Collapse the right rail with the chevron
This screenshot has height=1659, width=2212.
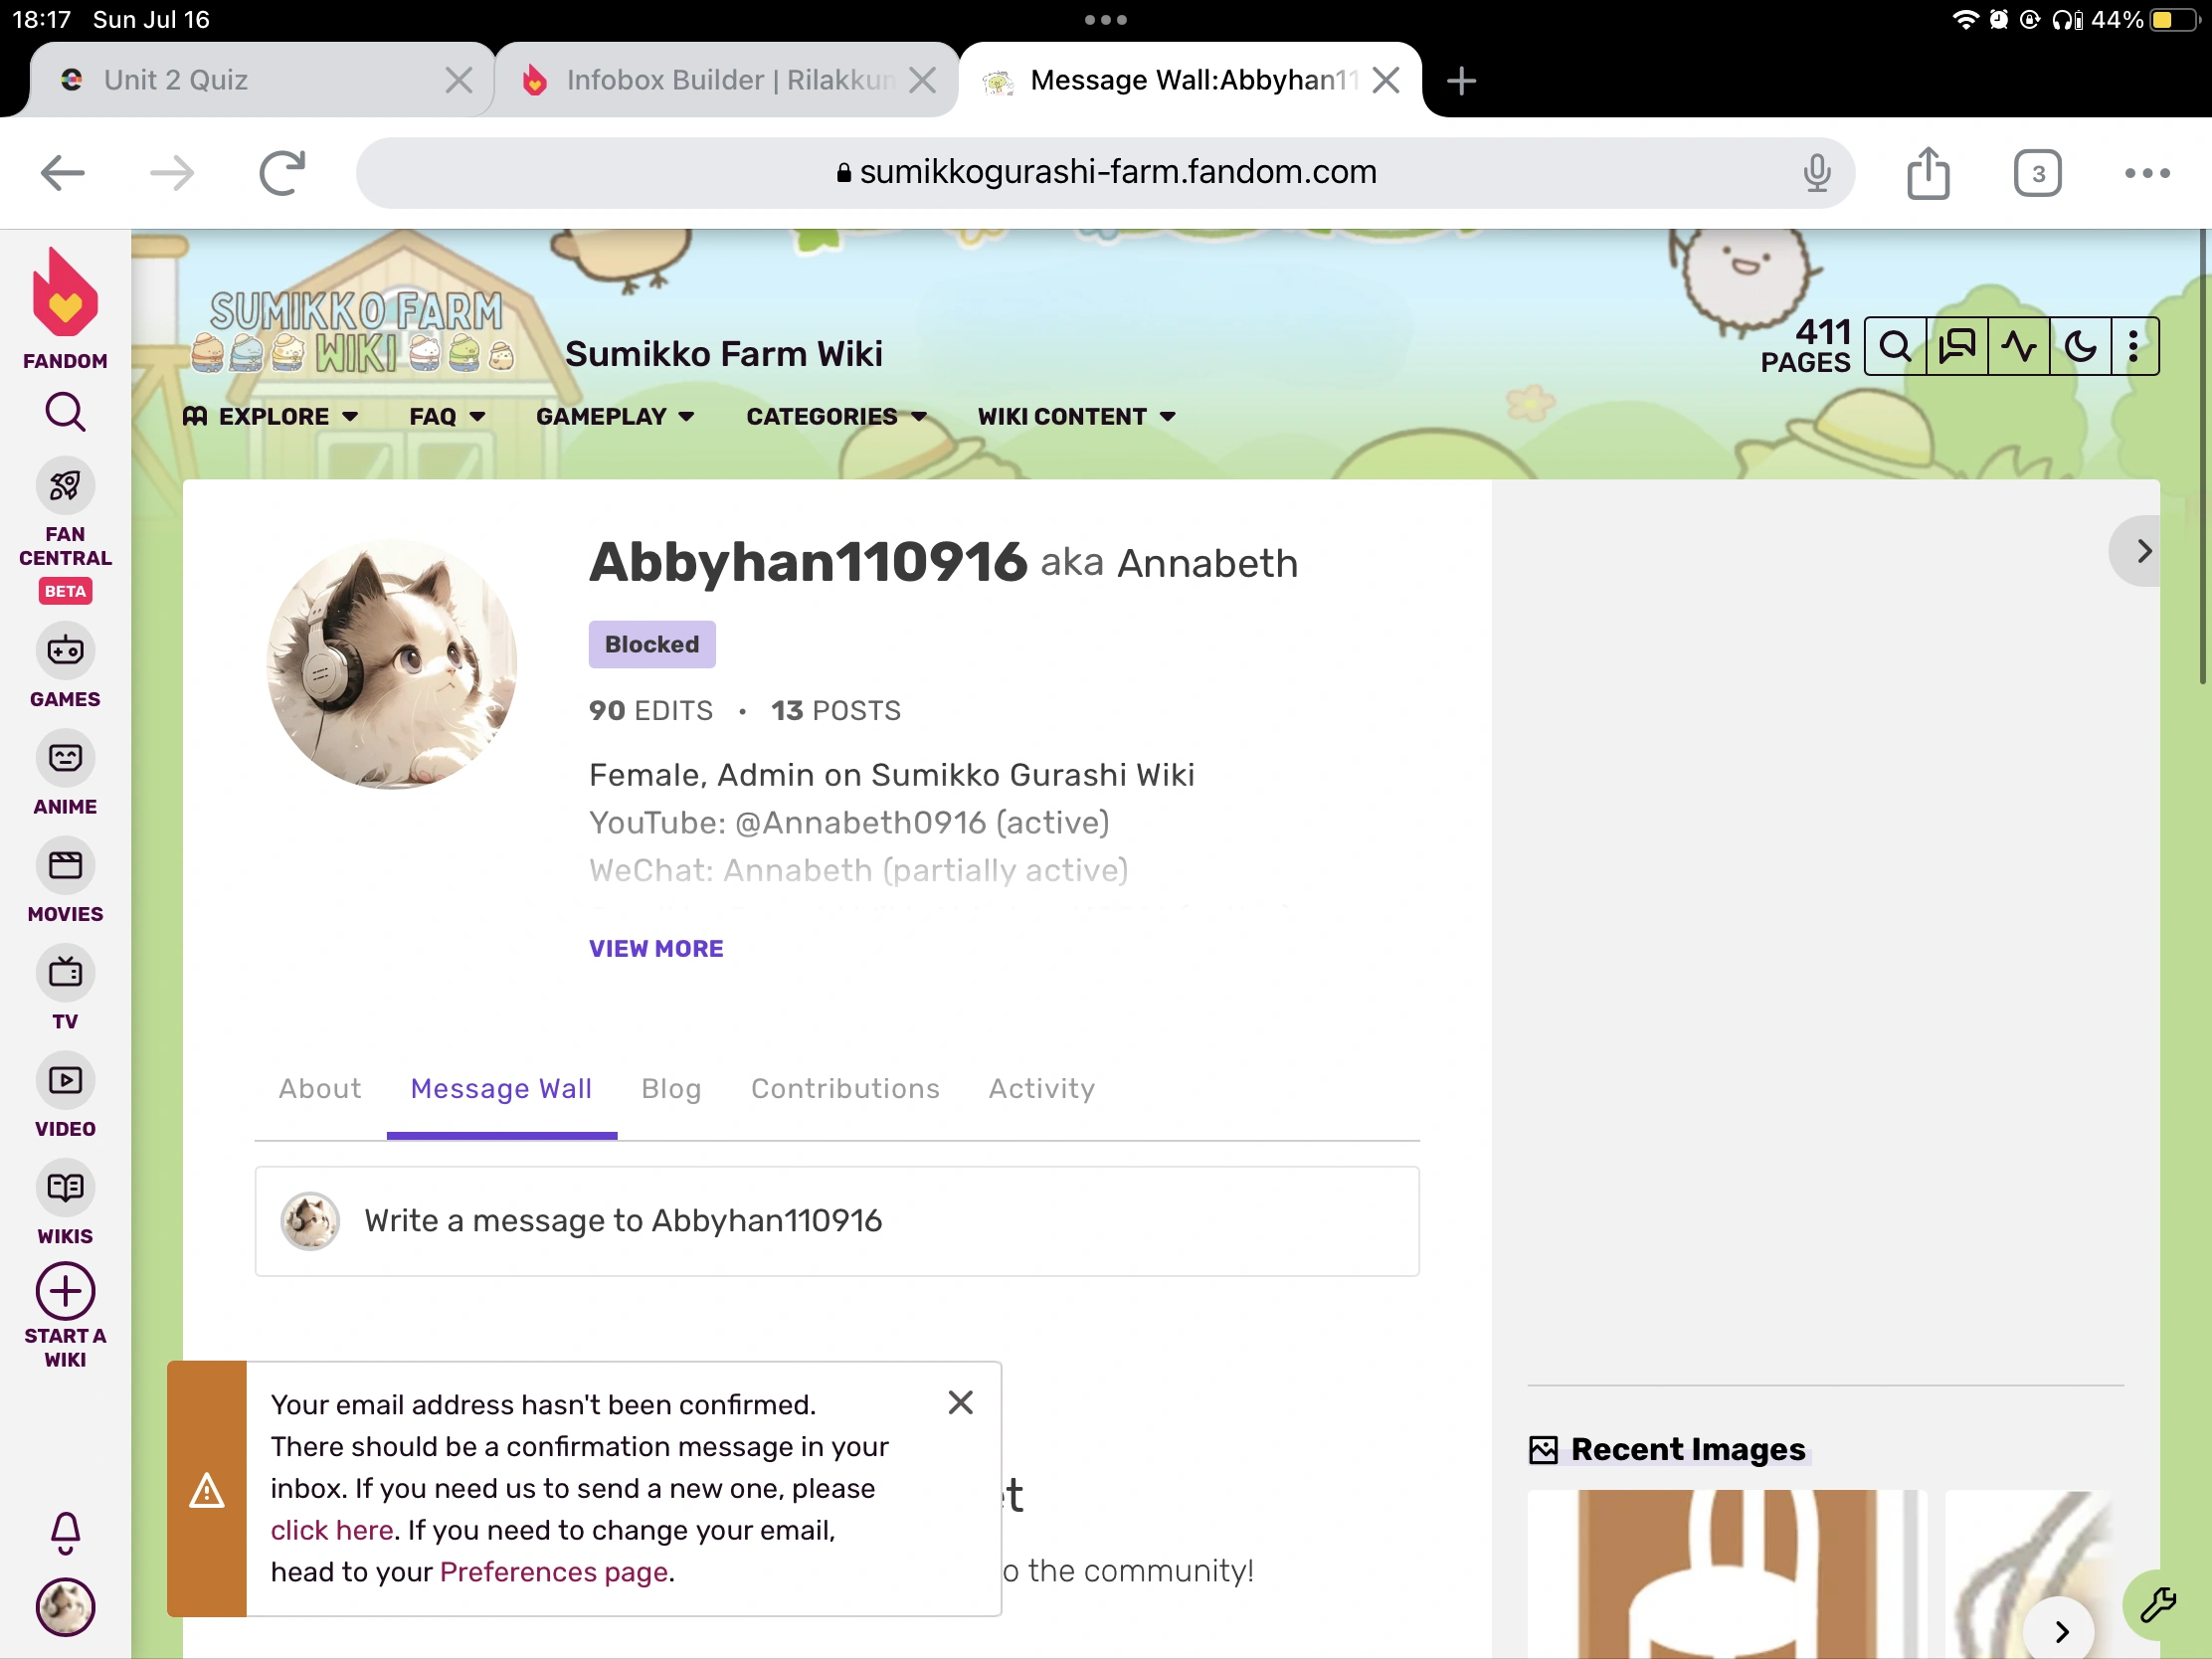coord(2140,551)
